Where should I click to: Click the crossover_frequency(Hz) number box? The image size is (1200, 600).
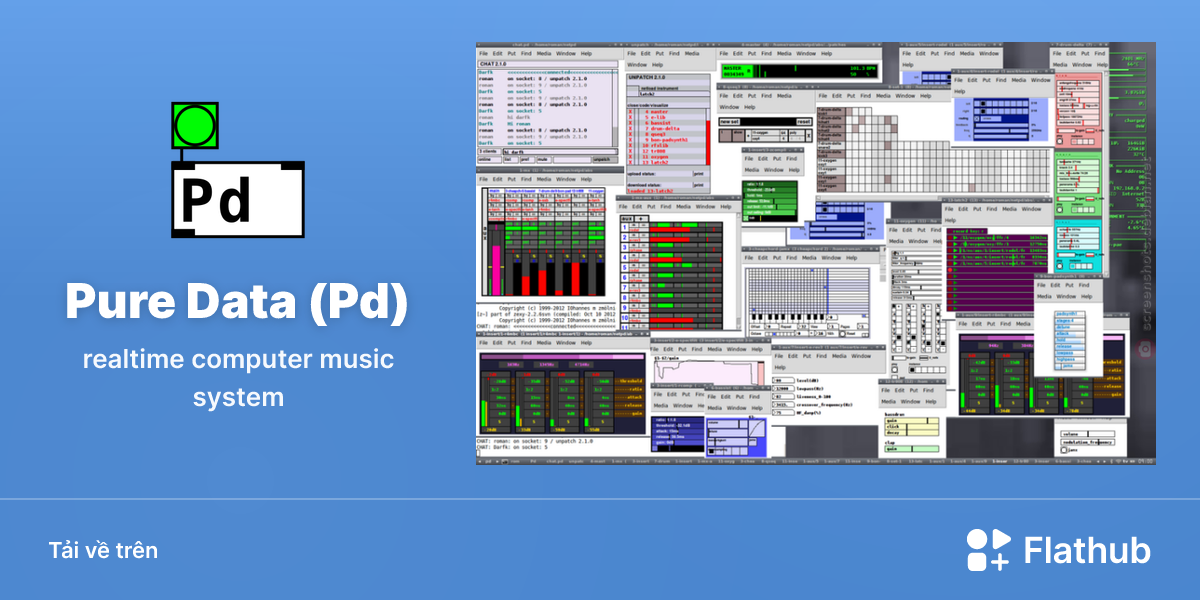[783, 405]
